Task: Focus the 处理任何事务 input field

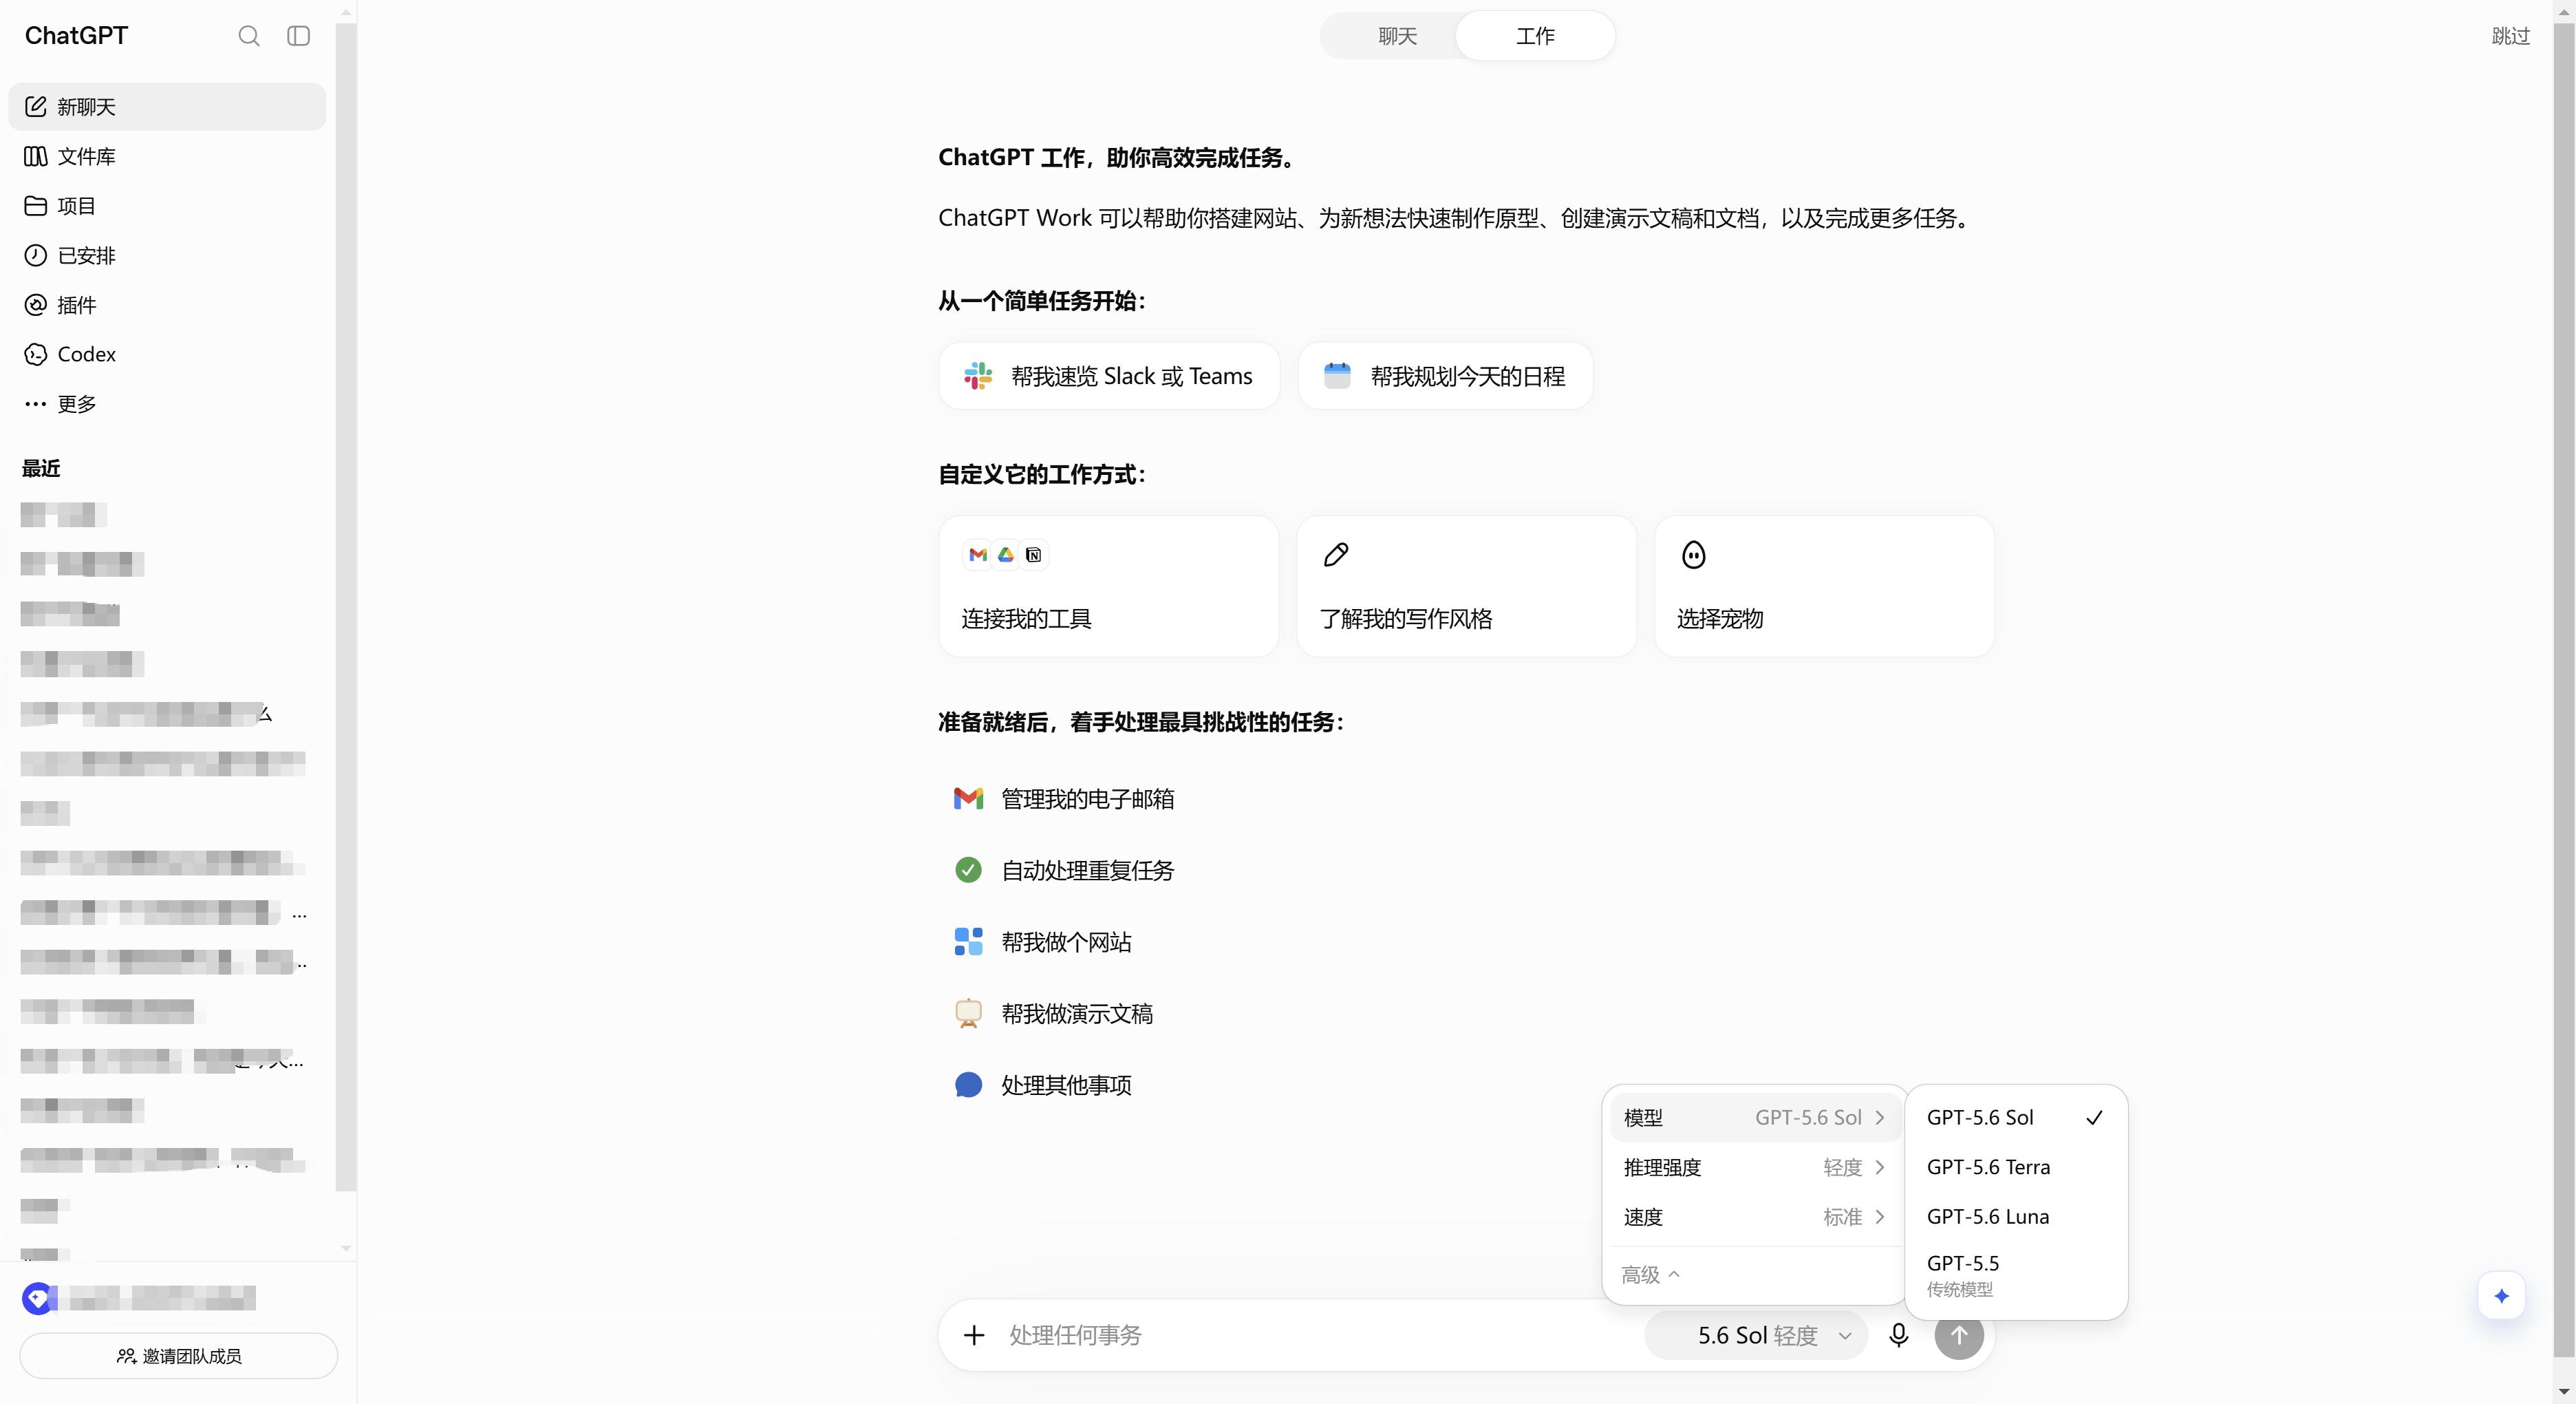Action: (x=1320, y=1335)
